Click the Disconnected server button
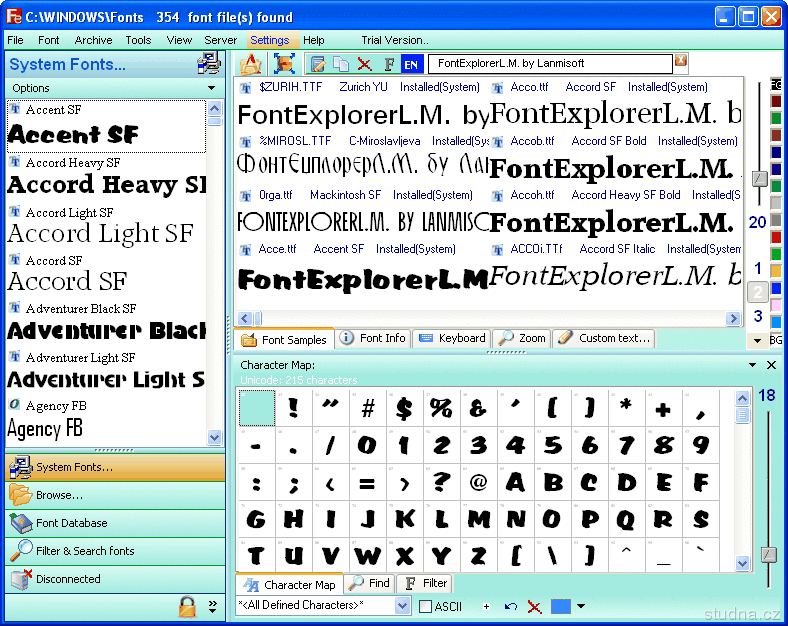This screenshot has height=626, width=788. [115, 579]
